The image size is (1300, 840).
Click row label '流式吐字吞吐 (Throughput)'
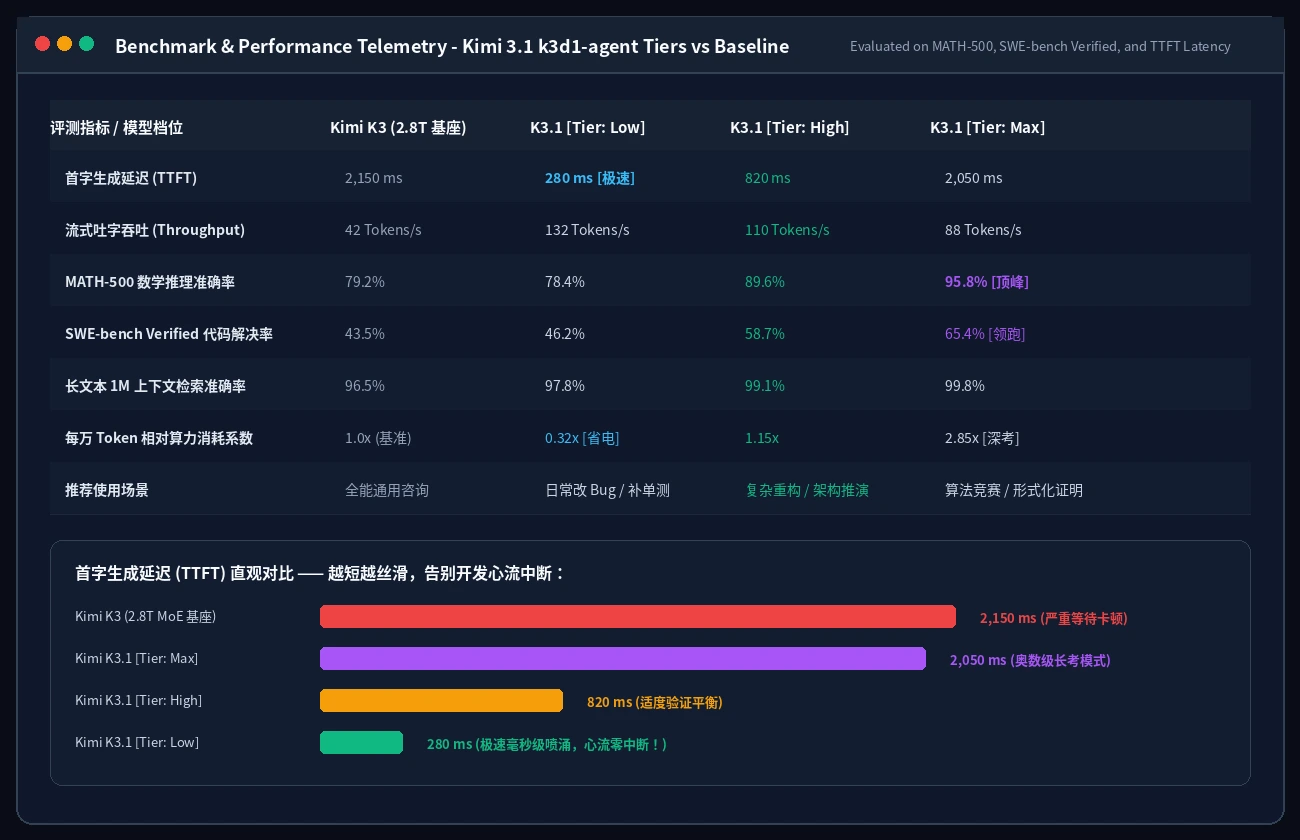click(x=155, y=230)
